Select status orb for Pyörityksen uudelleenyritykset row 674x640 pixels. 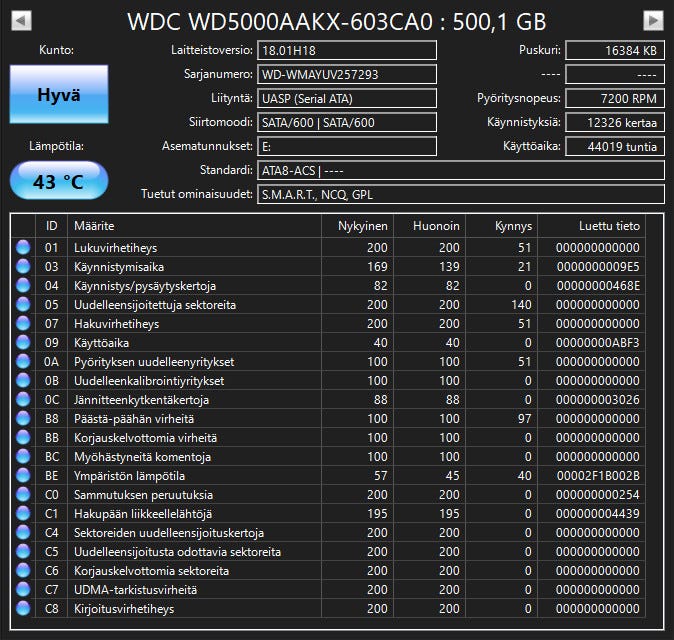point(23,361)
